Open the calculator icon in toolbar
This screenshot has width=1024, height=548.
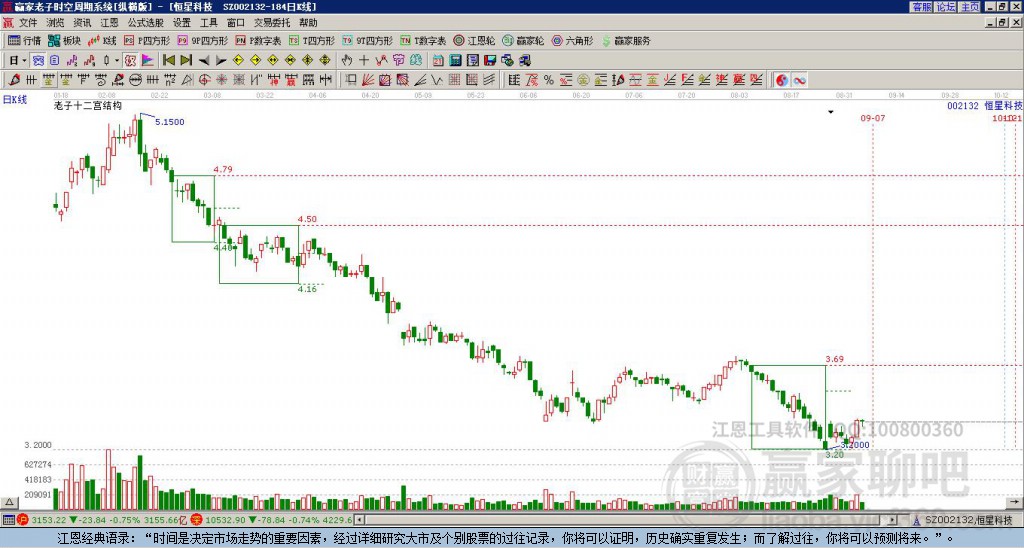click(x=455, y=60)
